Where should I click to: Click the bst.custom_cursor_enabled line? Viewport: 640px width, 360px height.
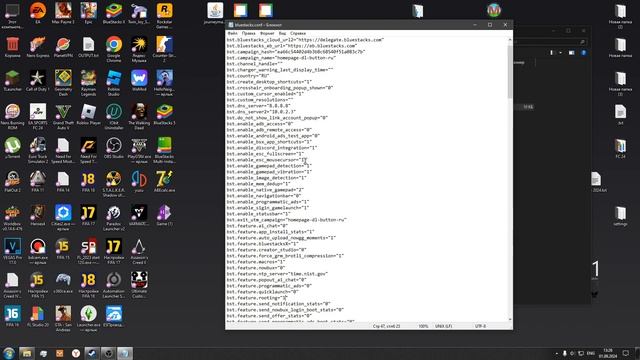266,94
